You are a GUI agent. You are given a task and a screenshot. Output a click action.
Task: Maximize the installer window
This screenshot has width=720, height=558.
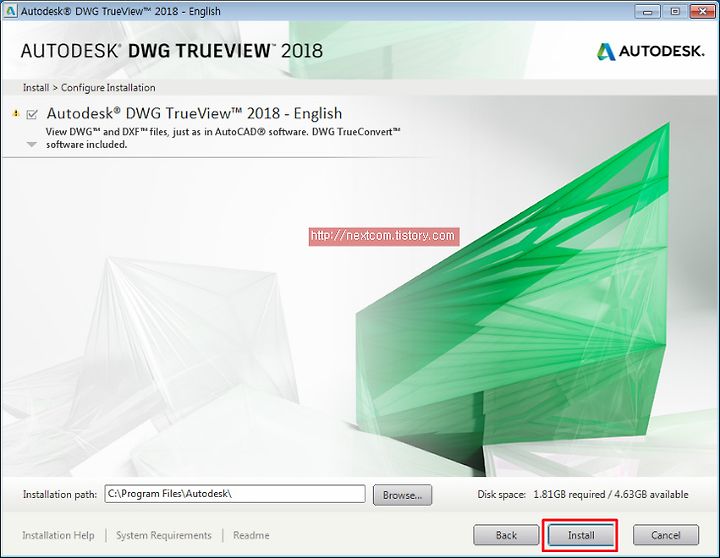tap(675, 11)
